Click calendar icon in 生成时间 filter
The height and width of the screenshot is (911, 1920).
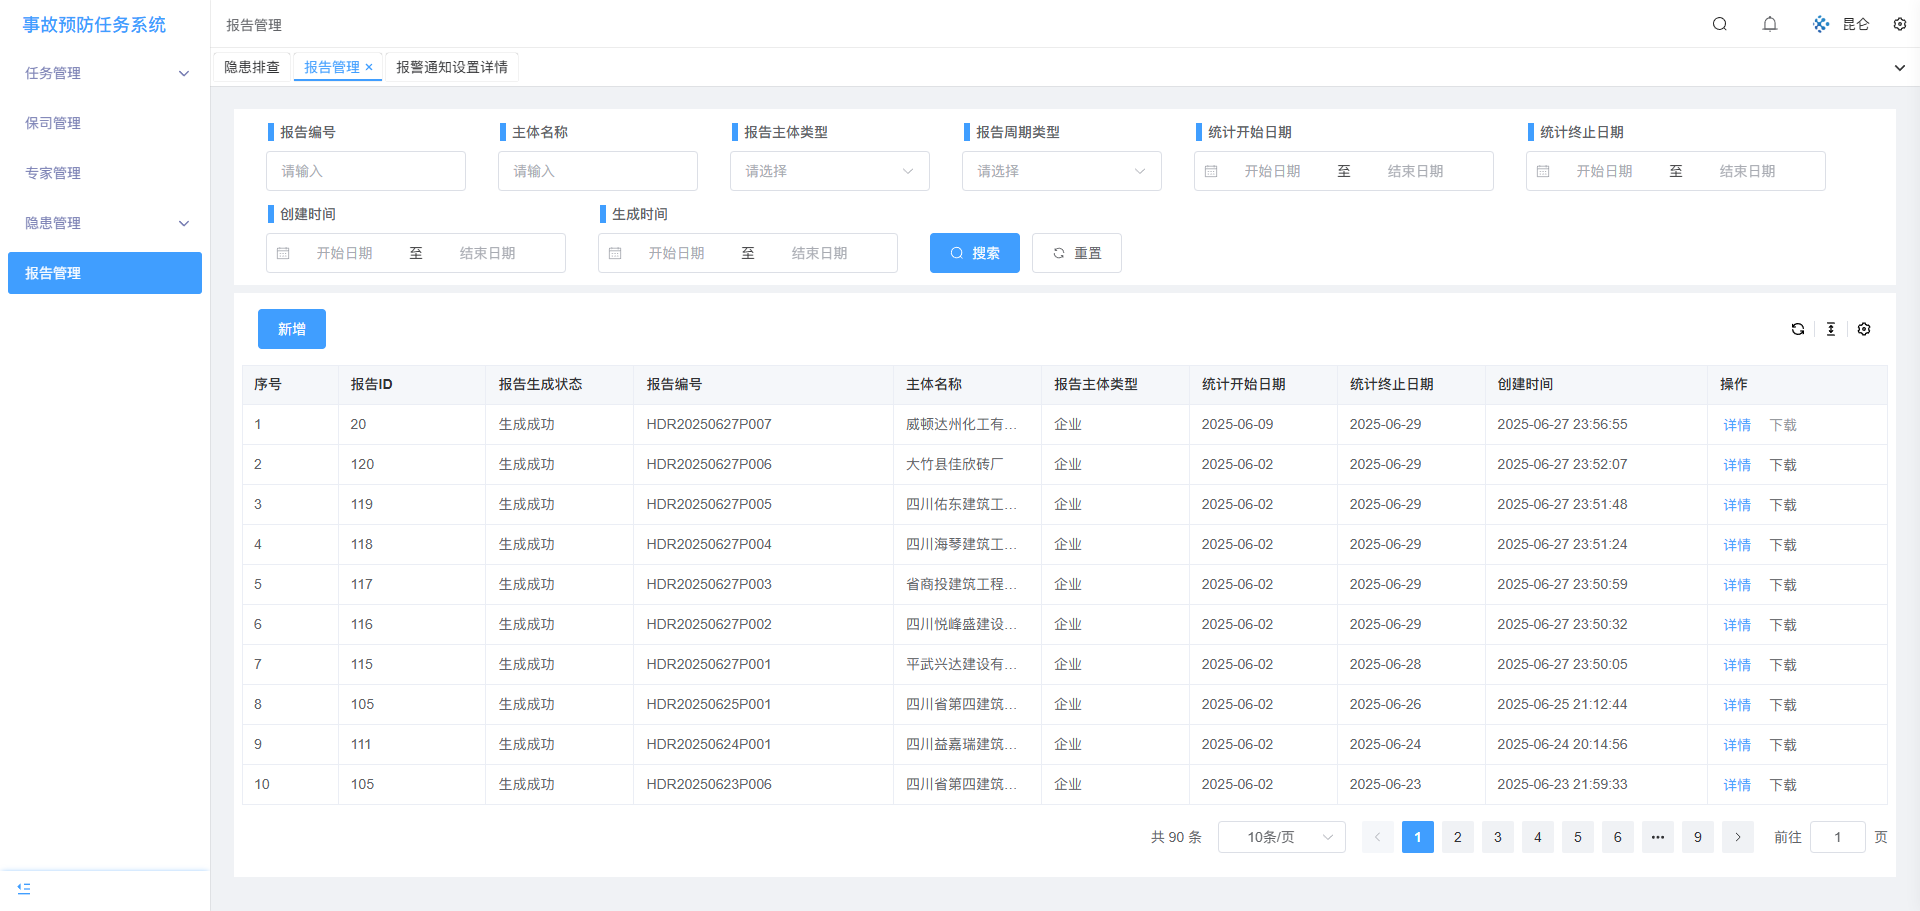click(x=615, y=253)
